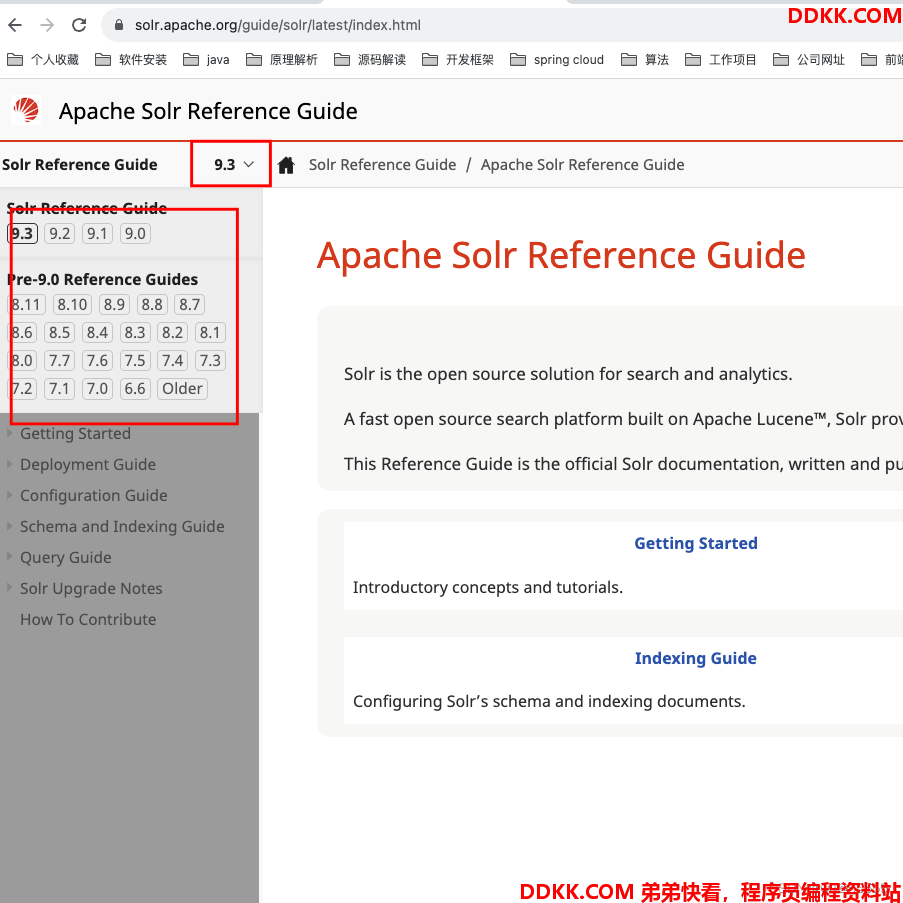Click the home icon in breadcrumbs
The height and width of the screenshot is (903, 903).
286,165
